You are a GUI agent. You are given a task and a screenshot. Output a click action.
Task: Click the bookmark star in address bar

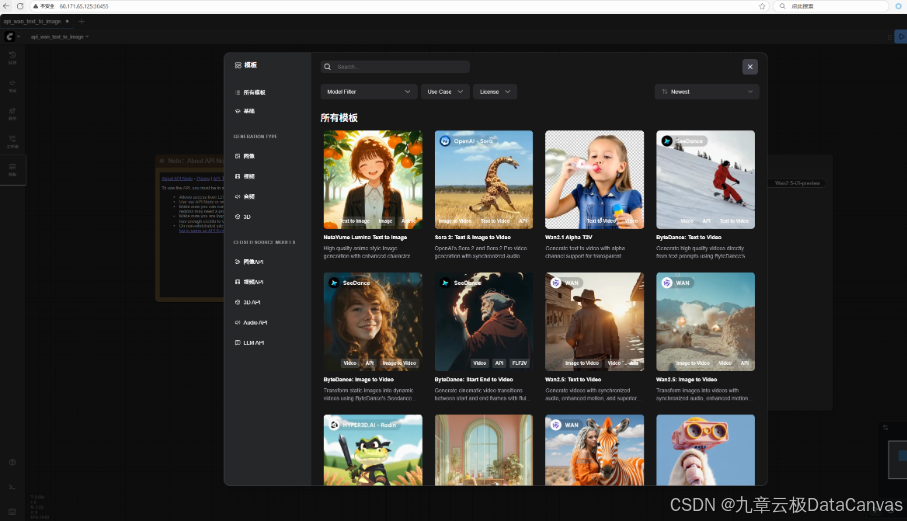[x=762, y=6]
